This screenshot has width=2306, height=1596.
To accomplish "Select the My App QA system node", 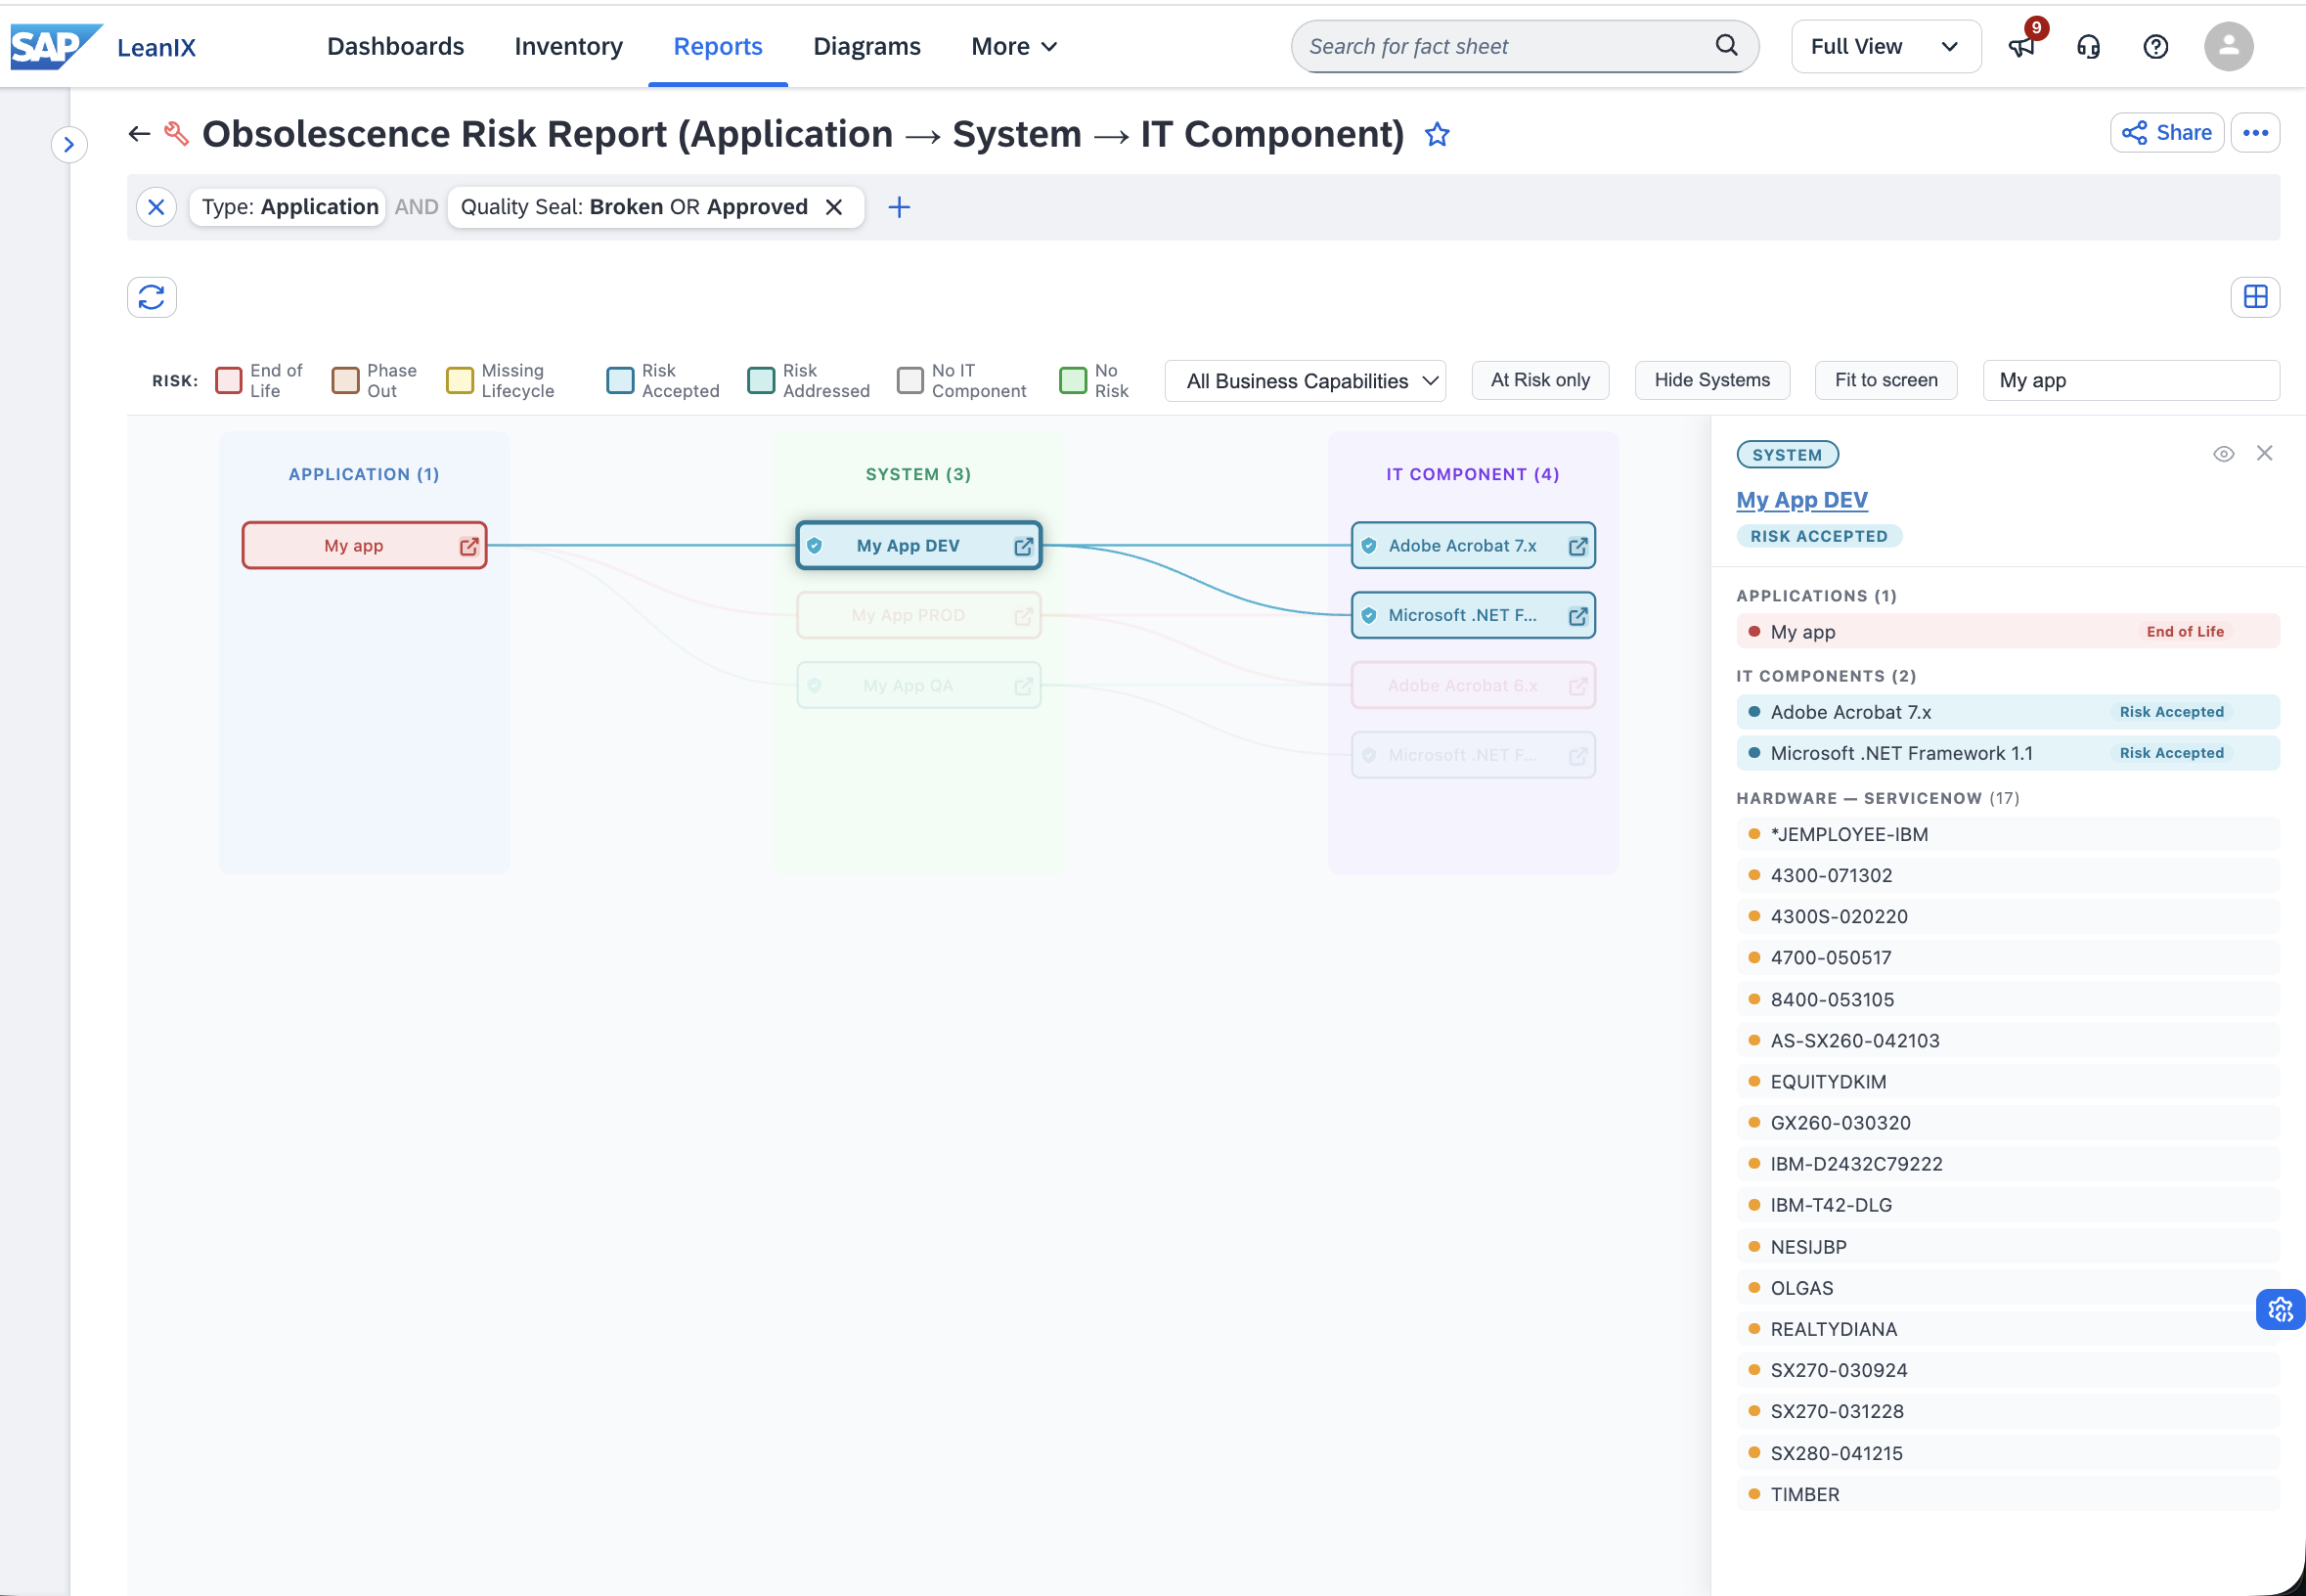I will (919, 686).
